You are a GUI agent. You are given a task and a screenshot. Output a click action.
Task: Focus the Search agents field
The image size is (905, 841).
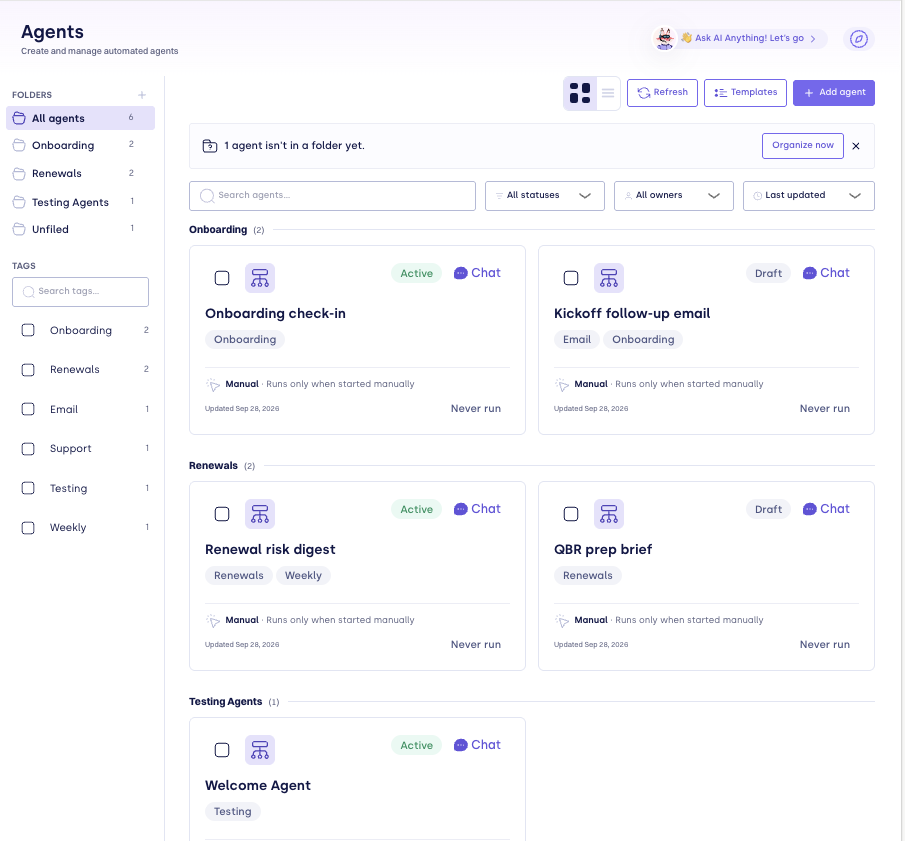(x=332, y=196)
